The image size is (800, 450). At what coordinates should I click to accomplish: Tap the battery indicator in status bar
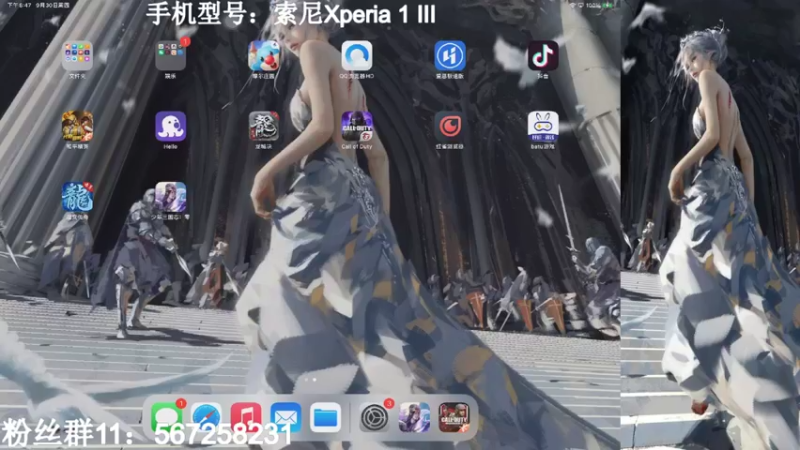coord(607,5)
